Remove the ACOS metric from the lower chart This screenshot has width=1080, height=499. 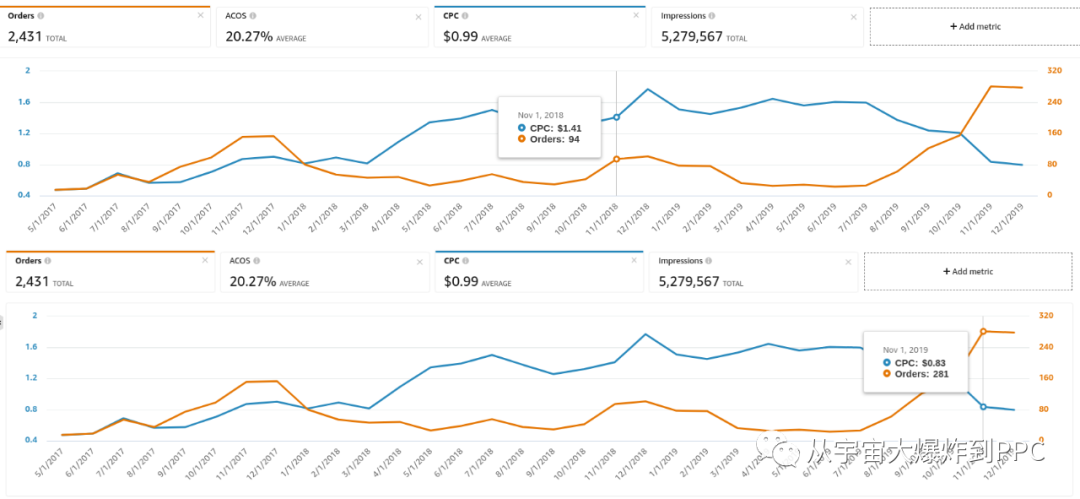pos(418,260)
